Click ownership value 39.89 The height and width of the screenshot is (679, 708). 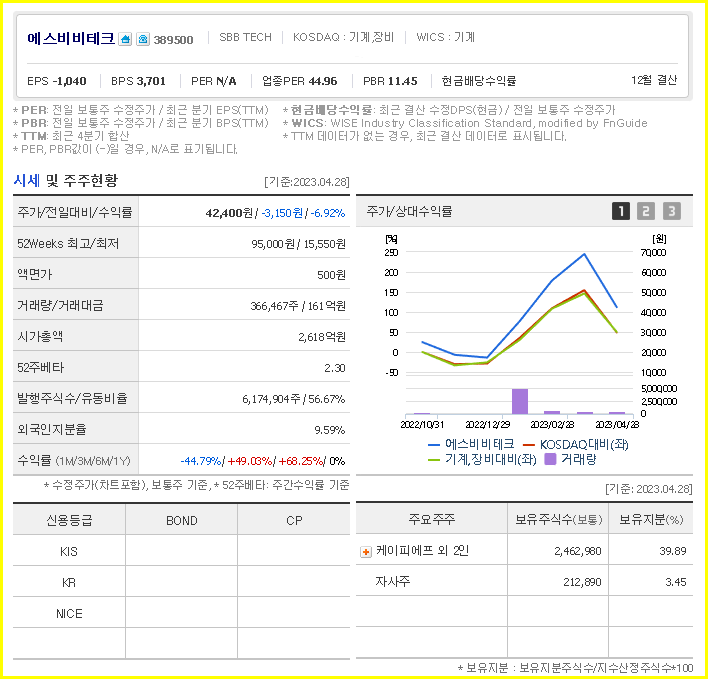point(673,551)
